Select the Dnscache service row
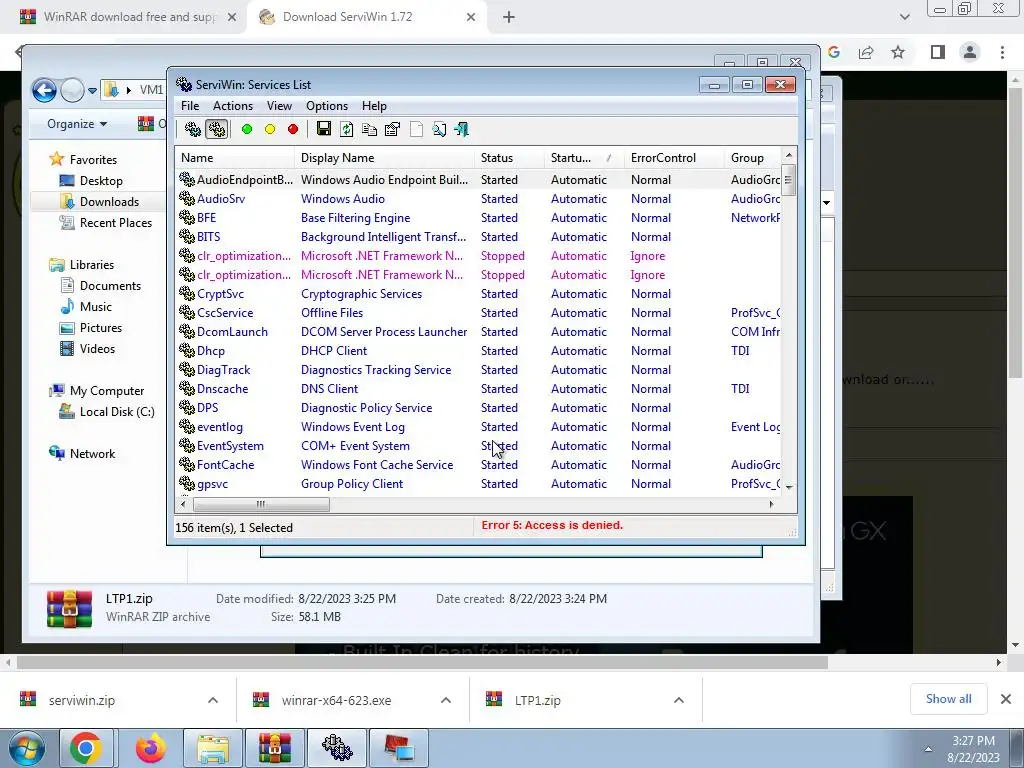Screen dimensions: 1024x768 click(x=478, y=389)
